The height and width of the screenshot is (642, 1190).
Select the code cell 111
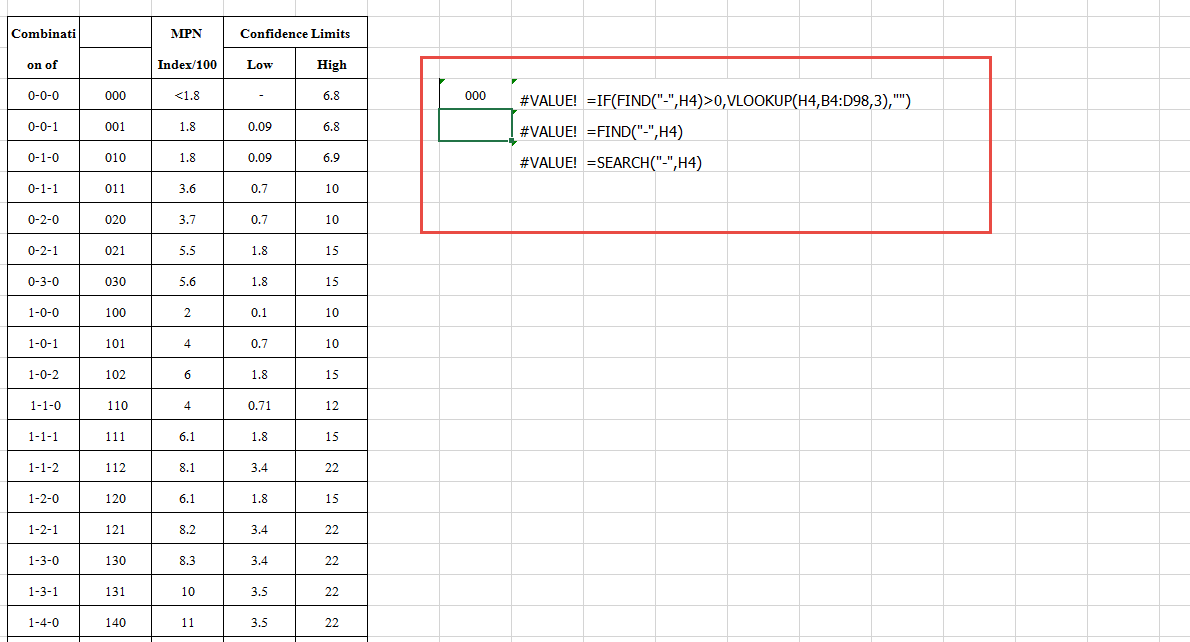click(x=115, y=437)
